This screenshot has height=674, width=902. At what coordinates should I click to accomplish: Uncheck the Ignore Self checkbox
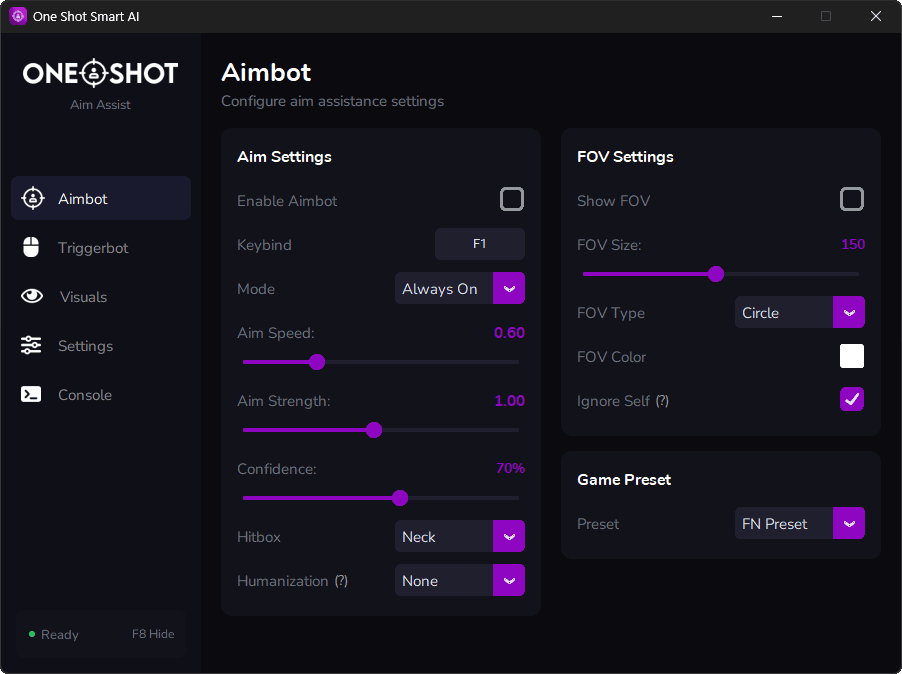pos(852,400)
